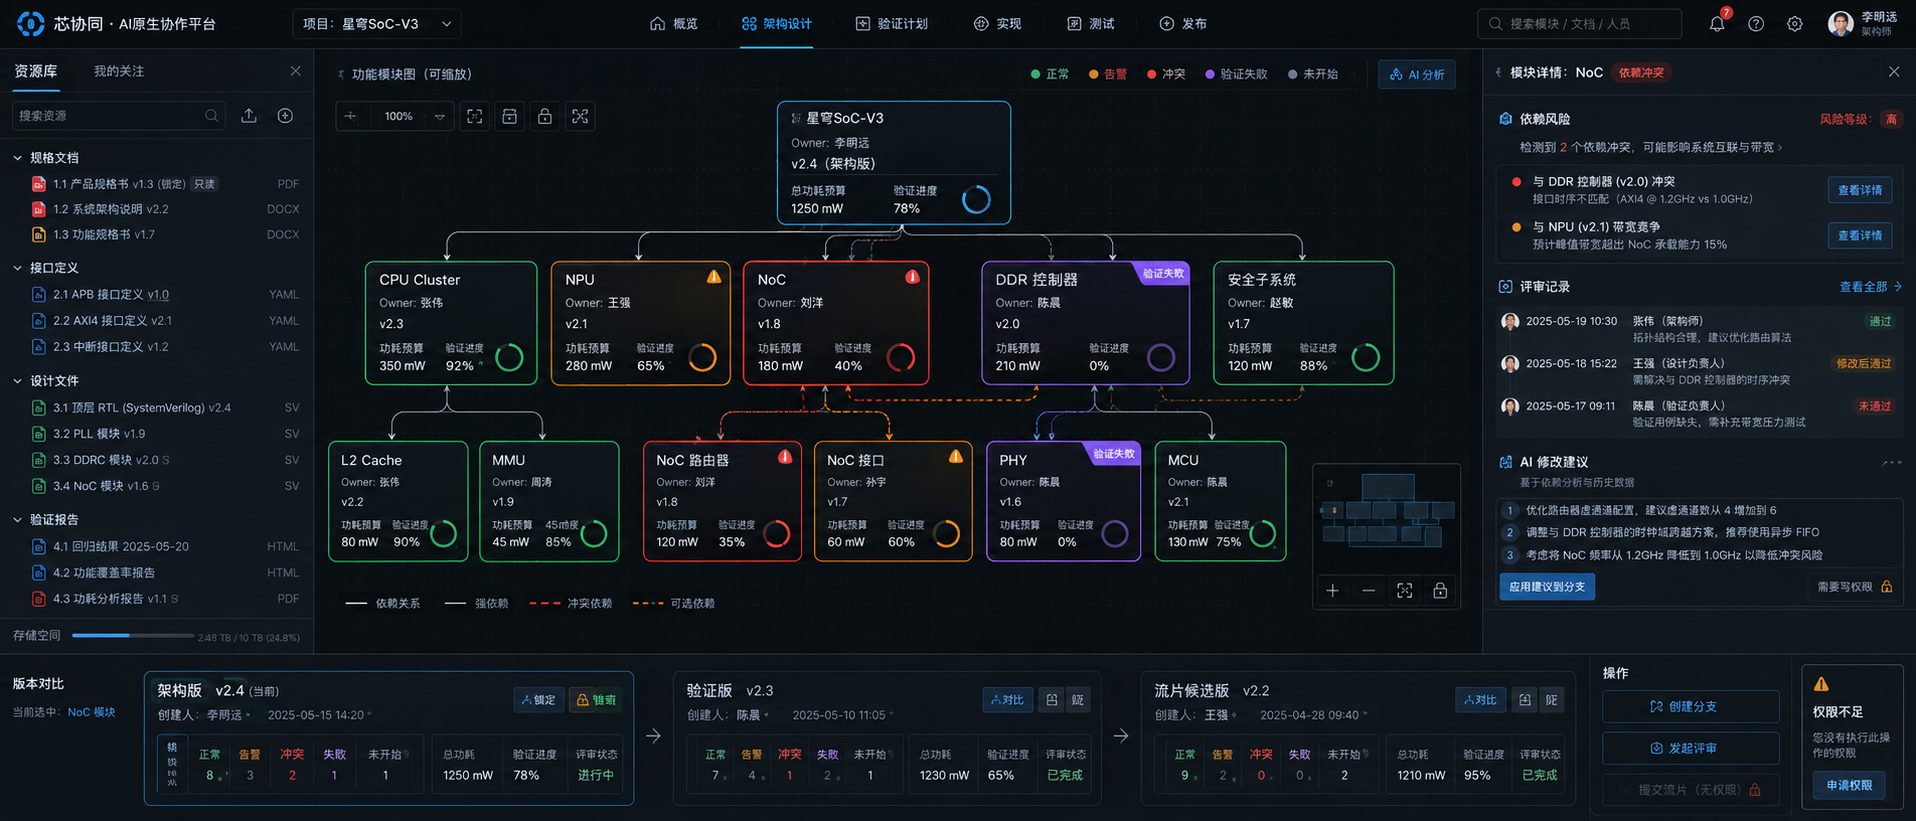The image size is (1916, 821).
Task: Focus the 搜索资源 input field
Action: click(118, 116)
